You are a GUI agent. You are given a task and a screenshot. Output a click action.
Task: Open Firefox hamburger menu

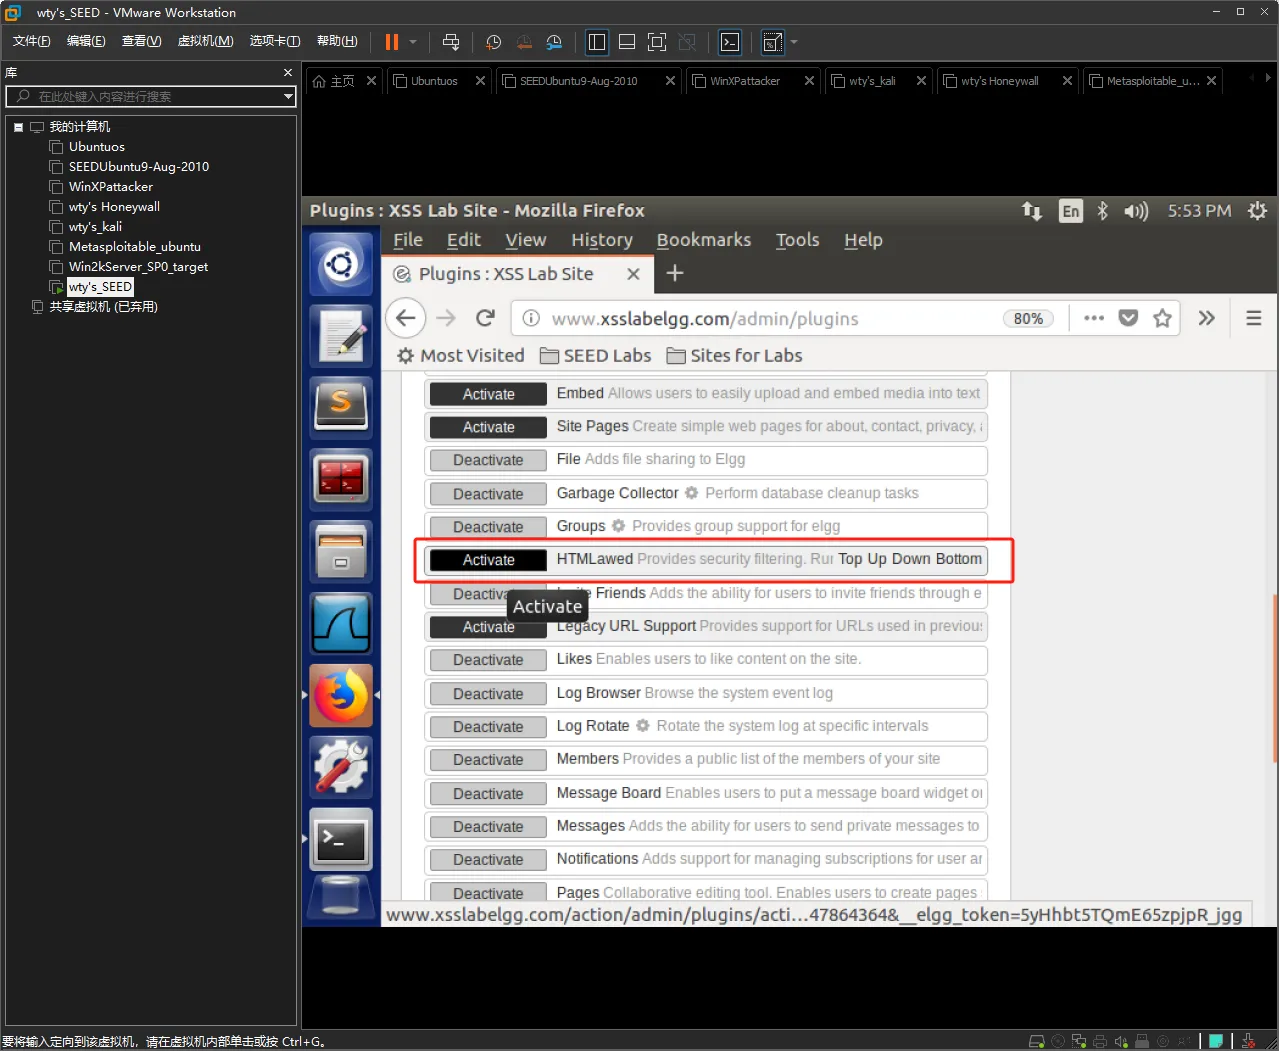pos(1253,318)
